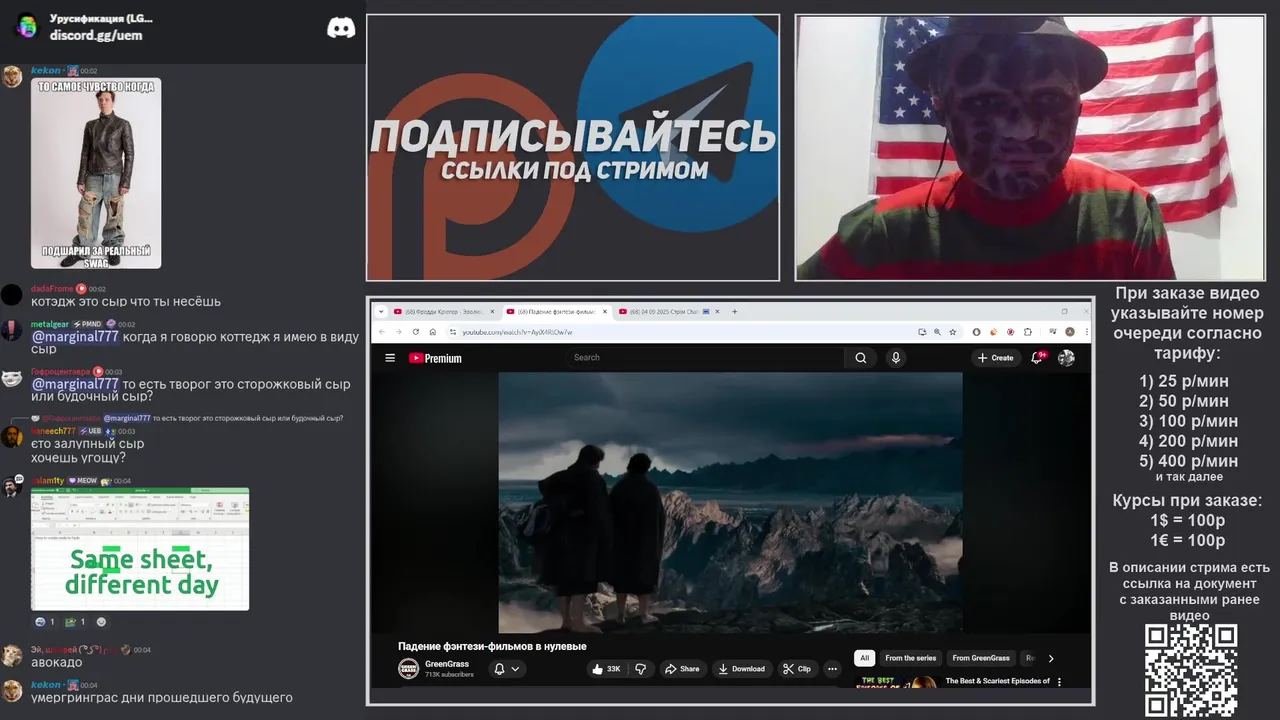Start voice search with microphone icon
The width and height of the screenshot is (1280, 720).
click(x=896, y=358)
